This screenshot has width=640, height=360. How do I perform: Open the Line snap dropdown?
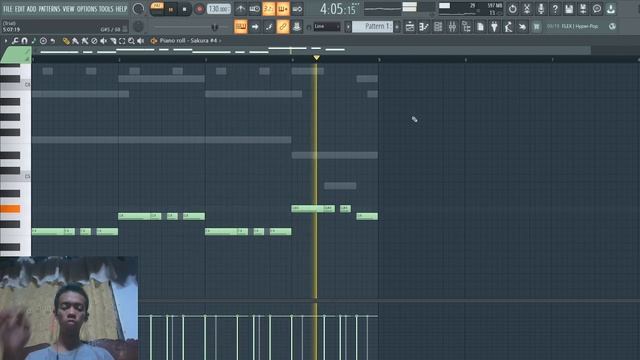pos(327,27)
